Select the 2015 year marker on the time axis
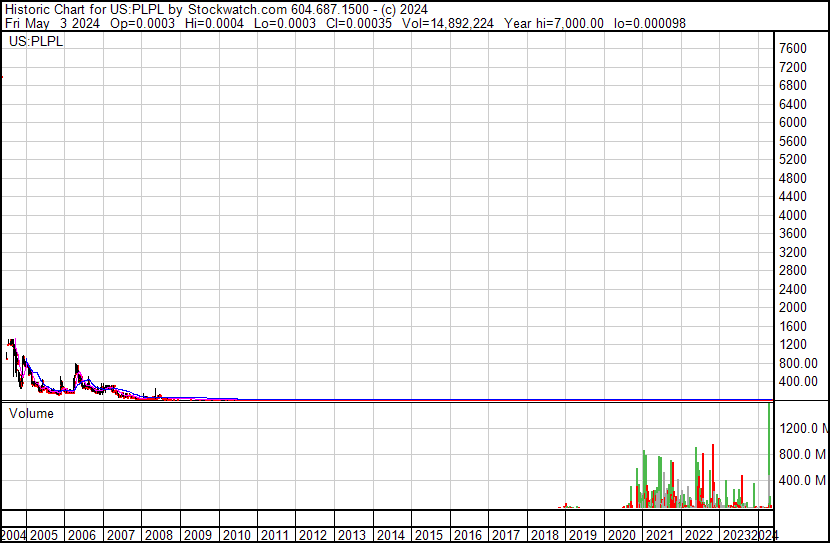Viewport: 830px width, 543px height. (429, 535)
